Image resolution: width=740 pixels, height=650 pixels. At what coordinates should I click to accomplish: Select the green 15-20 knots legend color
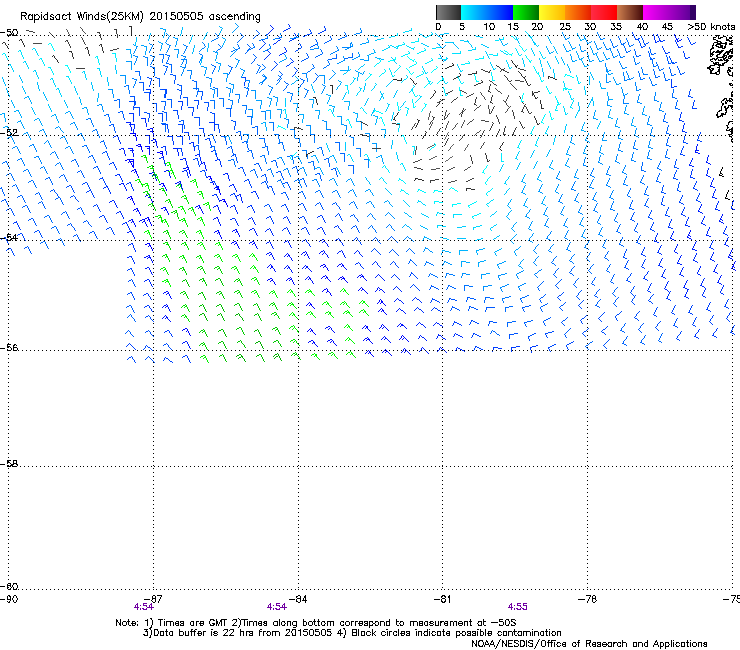pyautogui.click(x=526, y=12)
